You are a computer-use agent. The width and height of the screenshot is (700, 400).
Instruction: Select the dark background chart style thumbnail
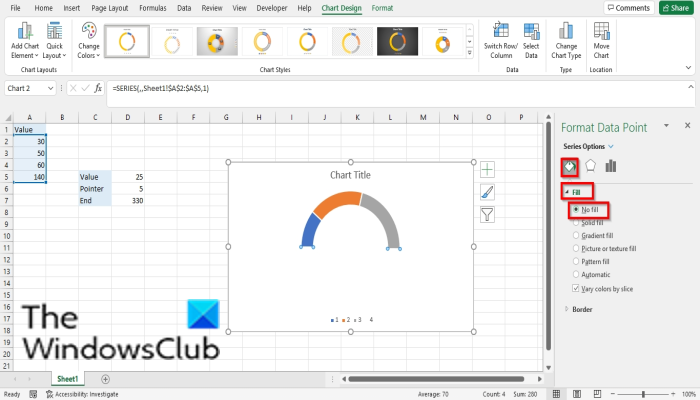point(397,41)
